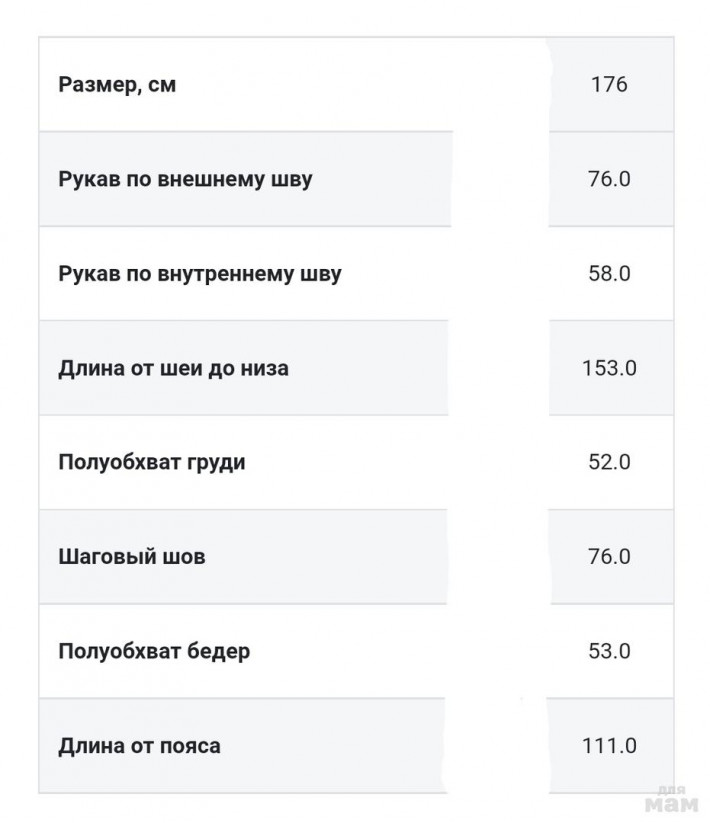Select the 76.0 value in 'Шаговый шов' row
The height and width of the screenshot is (823, 710).
(609, 557)
